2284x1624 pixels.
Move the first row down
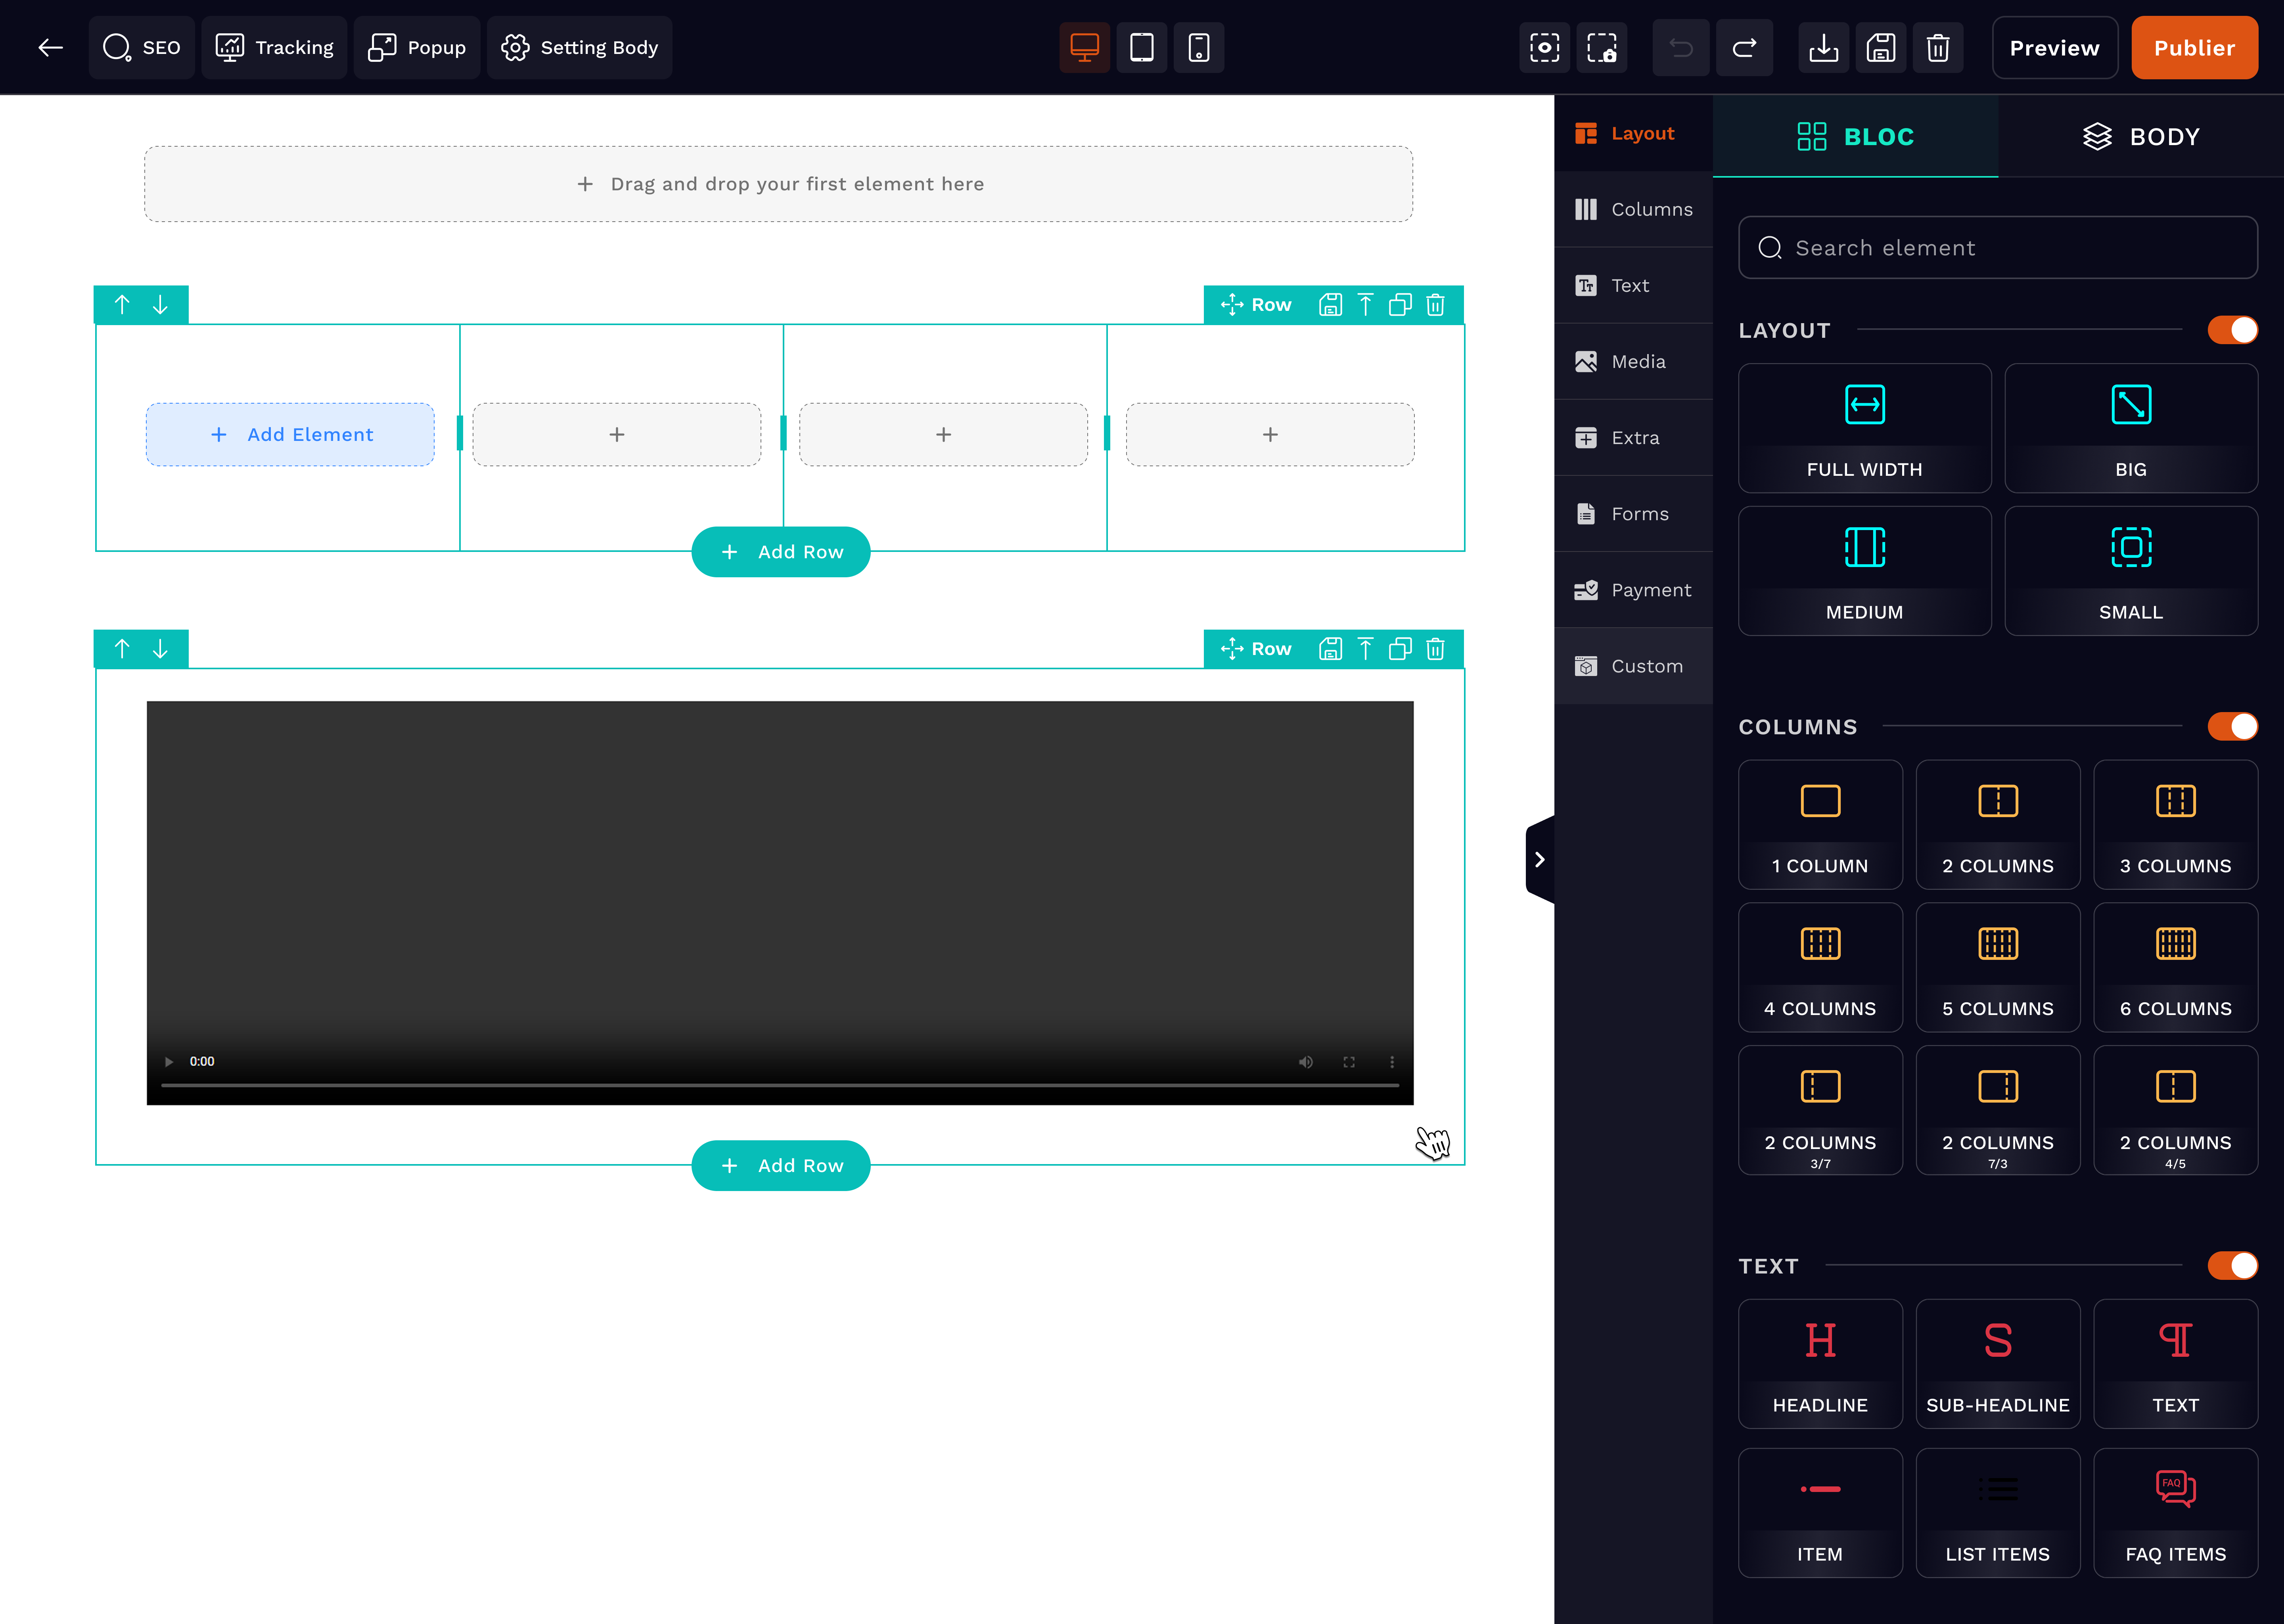[x=160, y=305]
